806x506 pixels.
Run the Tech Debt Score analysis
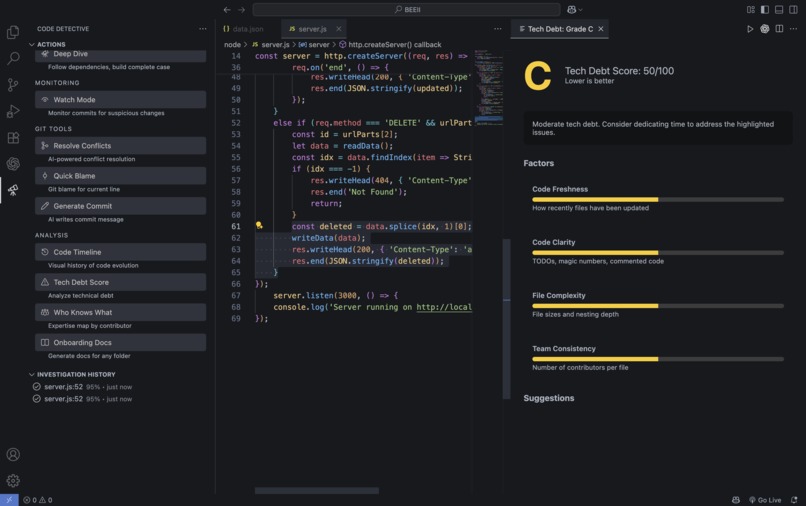click(x=120, y=282)
